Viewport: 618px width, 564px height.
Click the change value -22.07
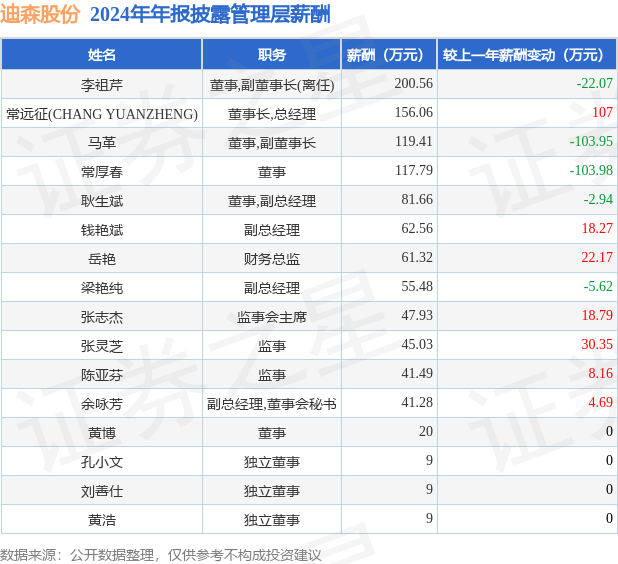[x=594, y=83]
